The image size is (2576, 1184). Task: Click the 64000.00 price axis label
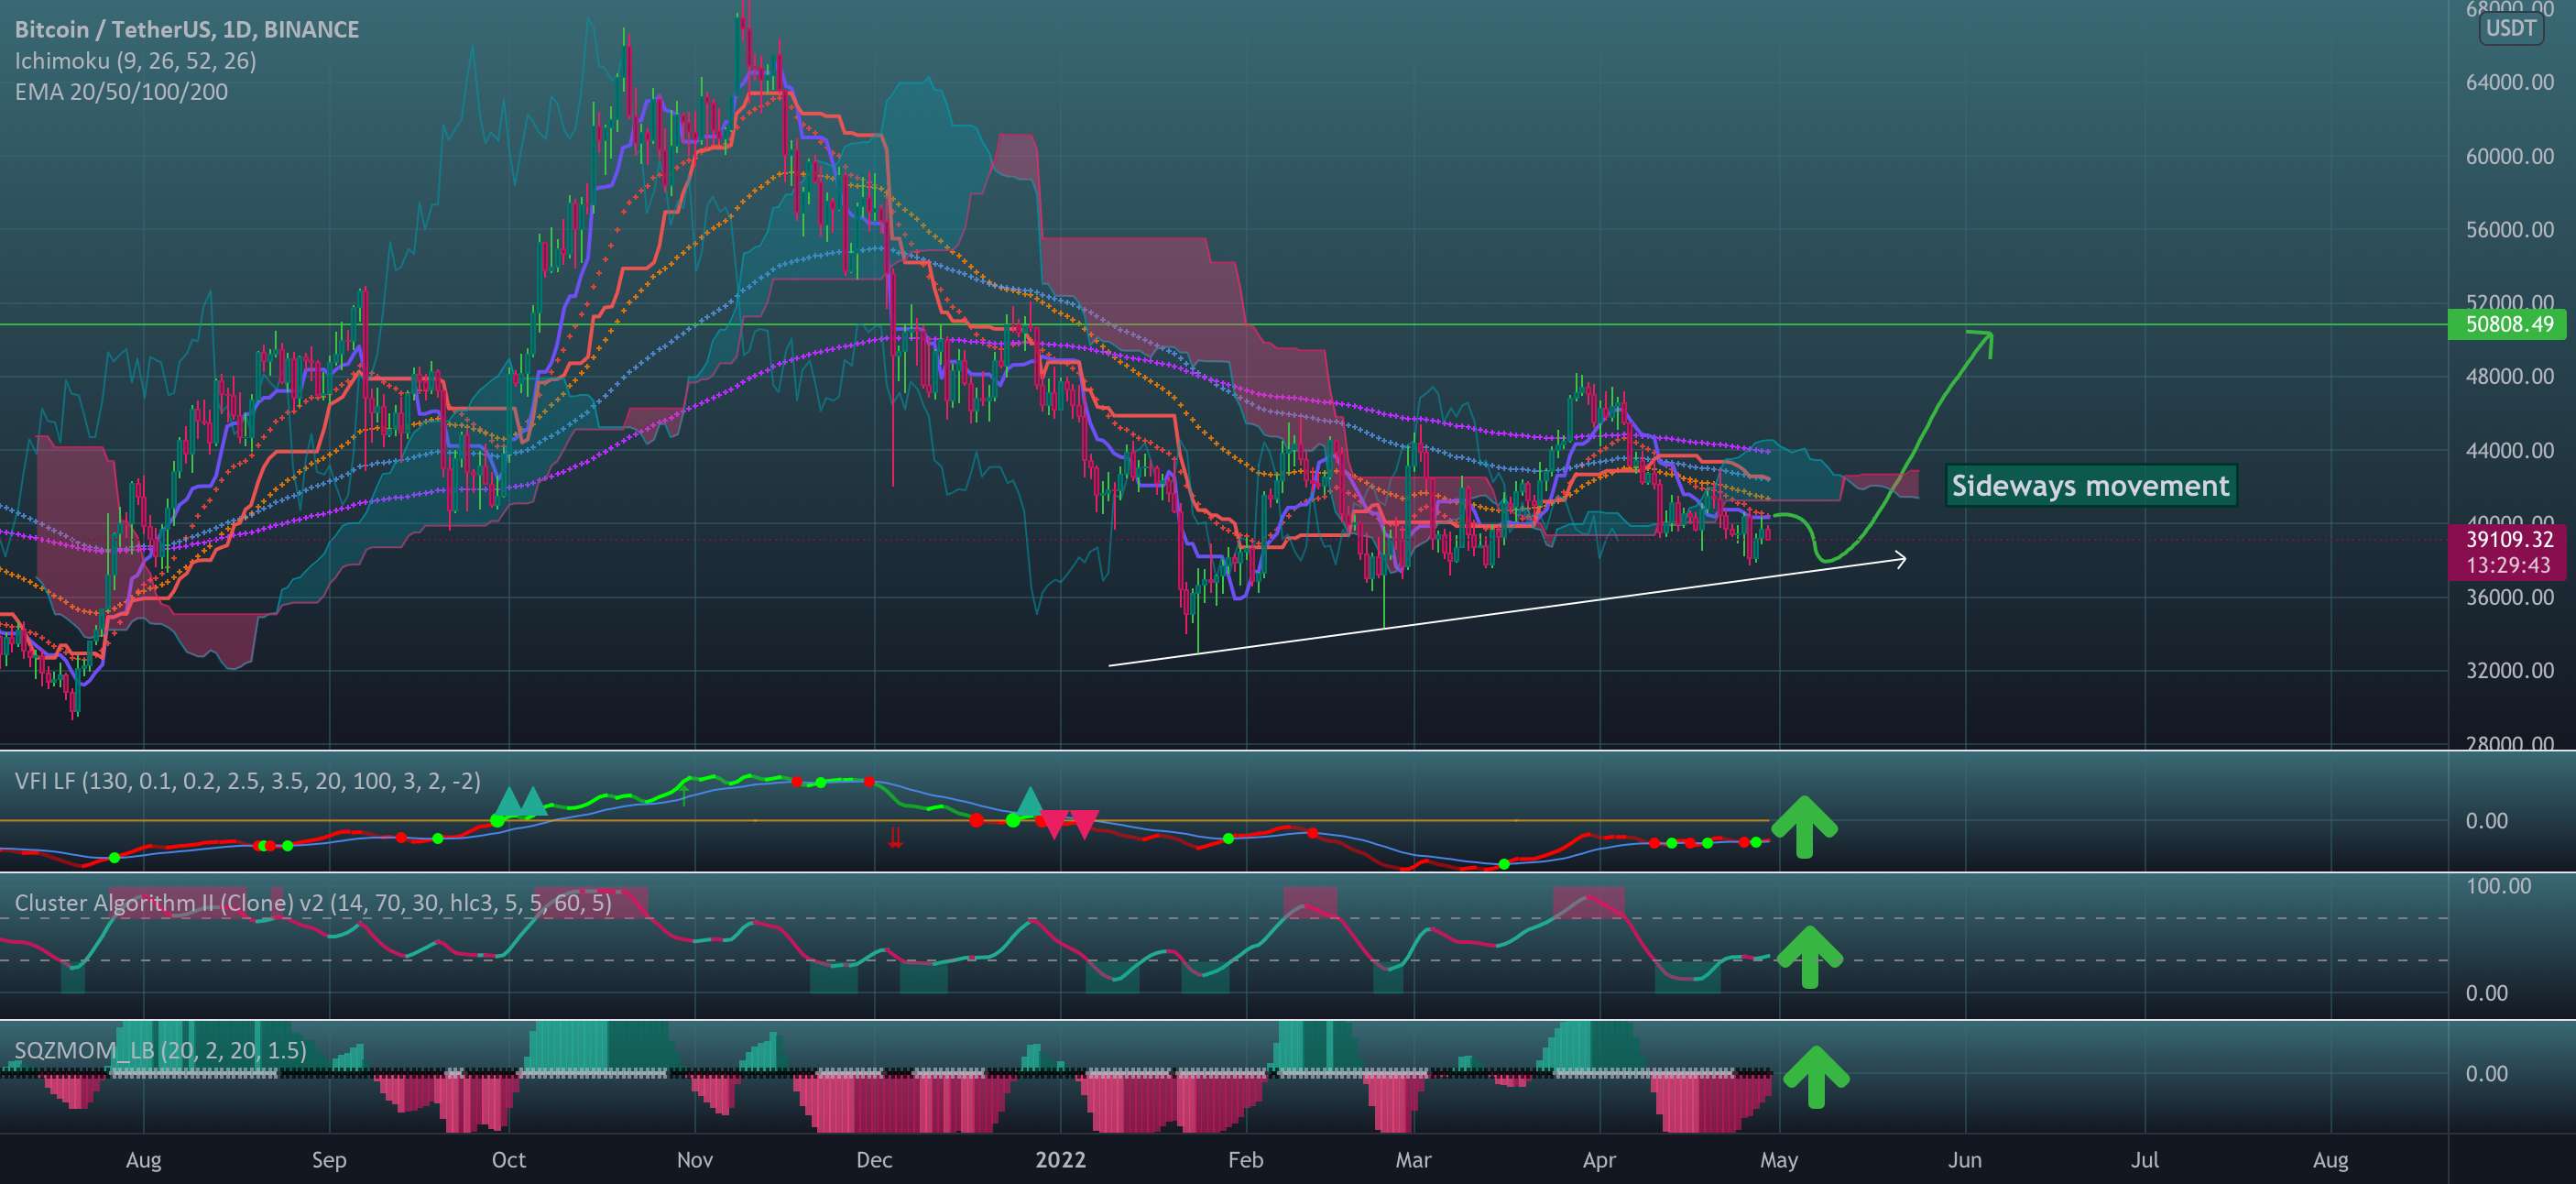(2509, 82)
